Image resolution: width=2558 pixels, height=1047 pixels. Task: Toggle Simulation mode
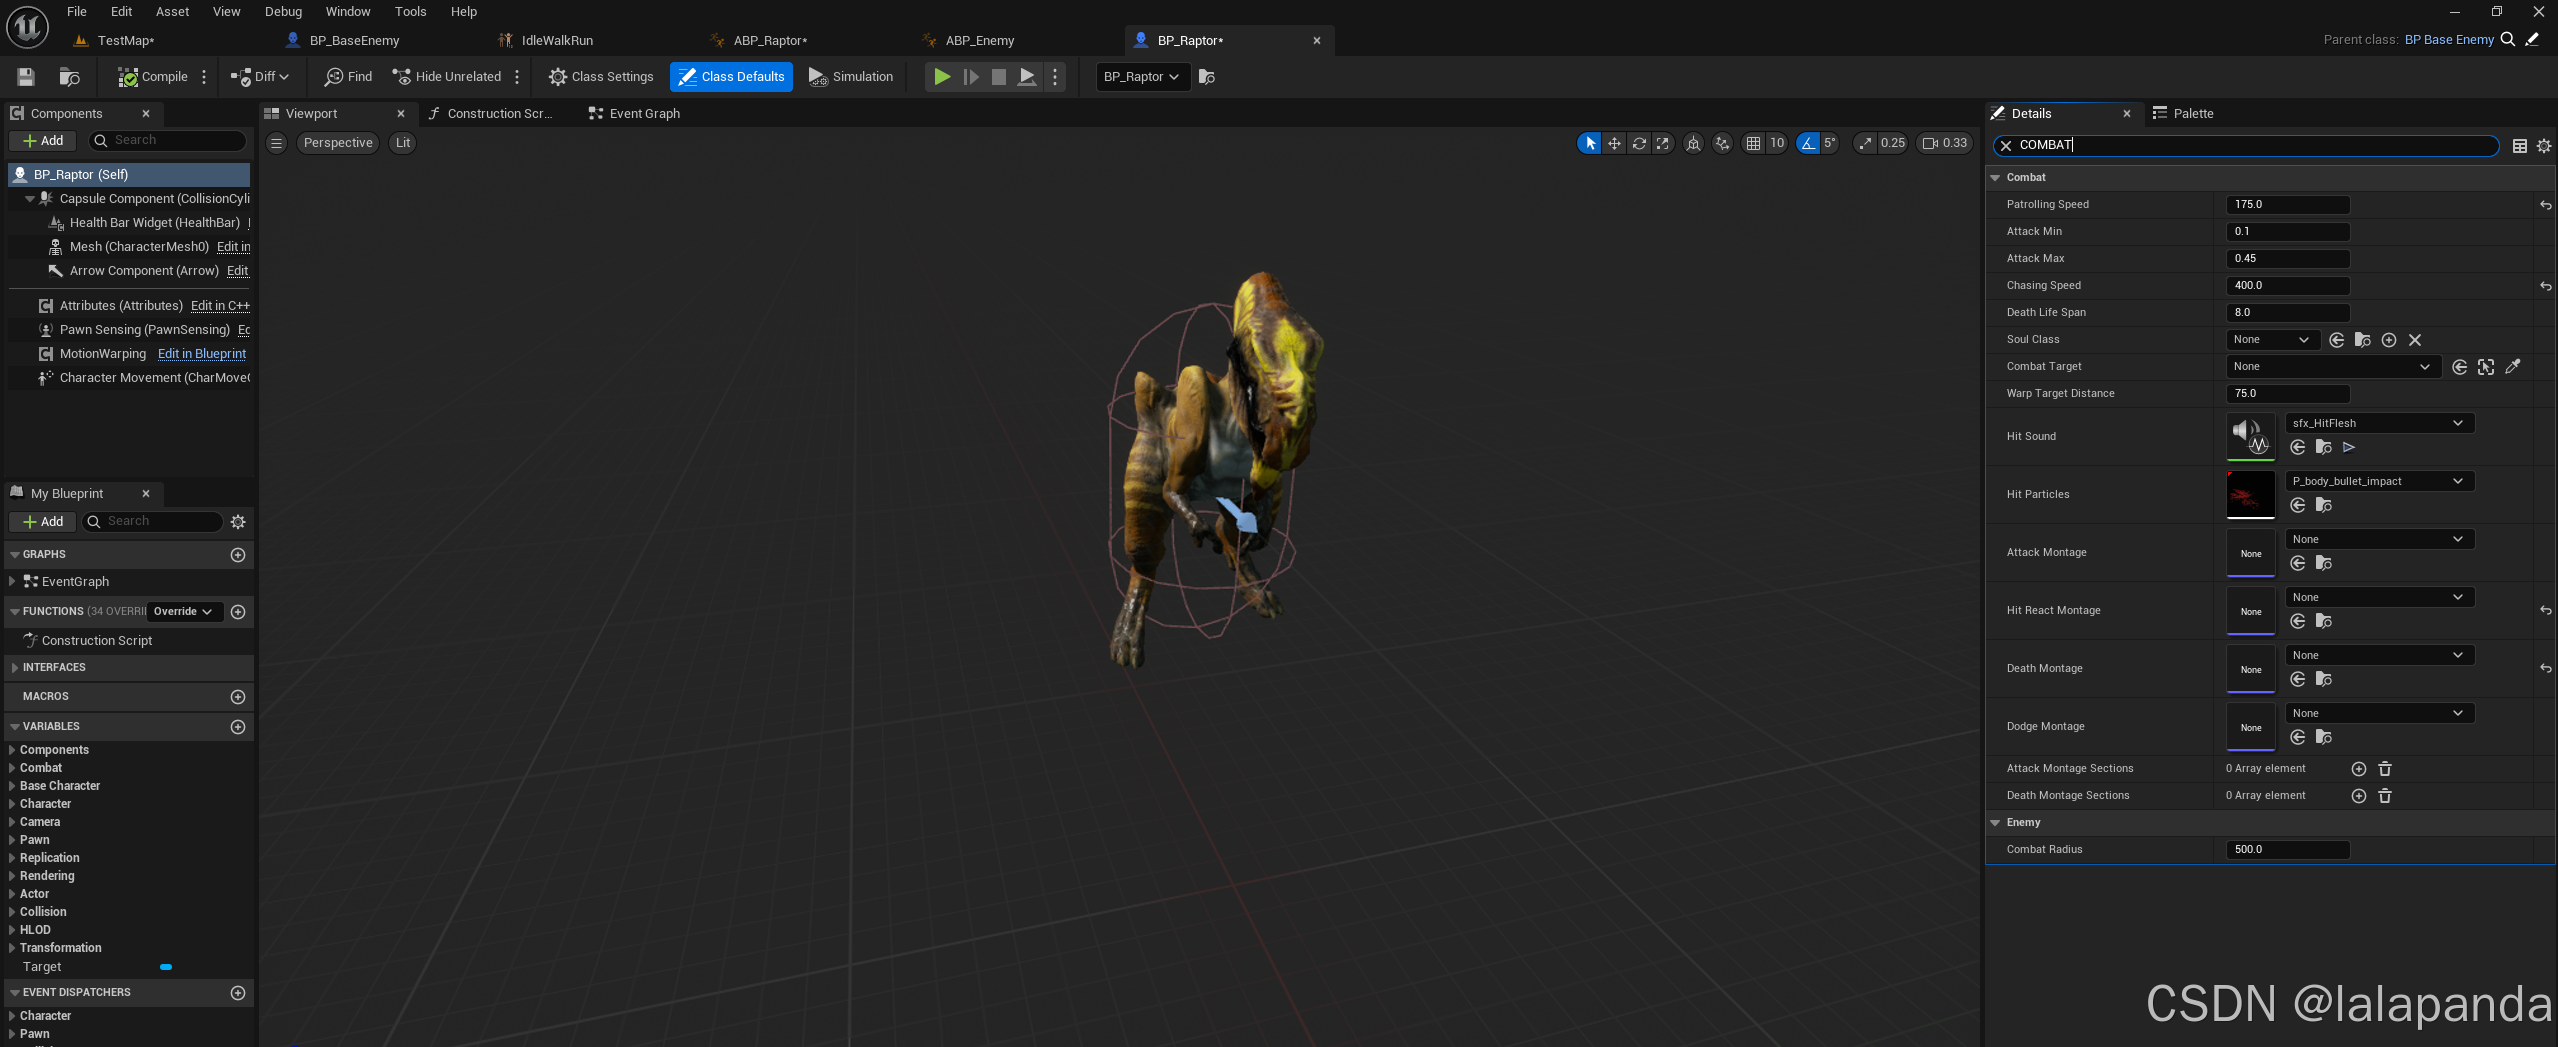(x=851, y=77)
